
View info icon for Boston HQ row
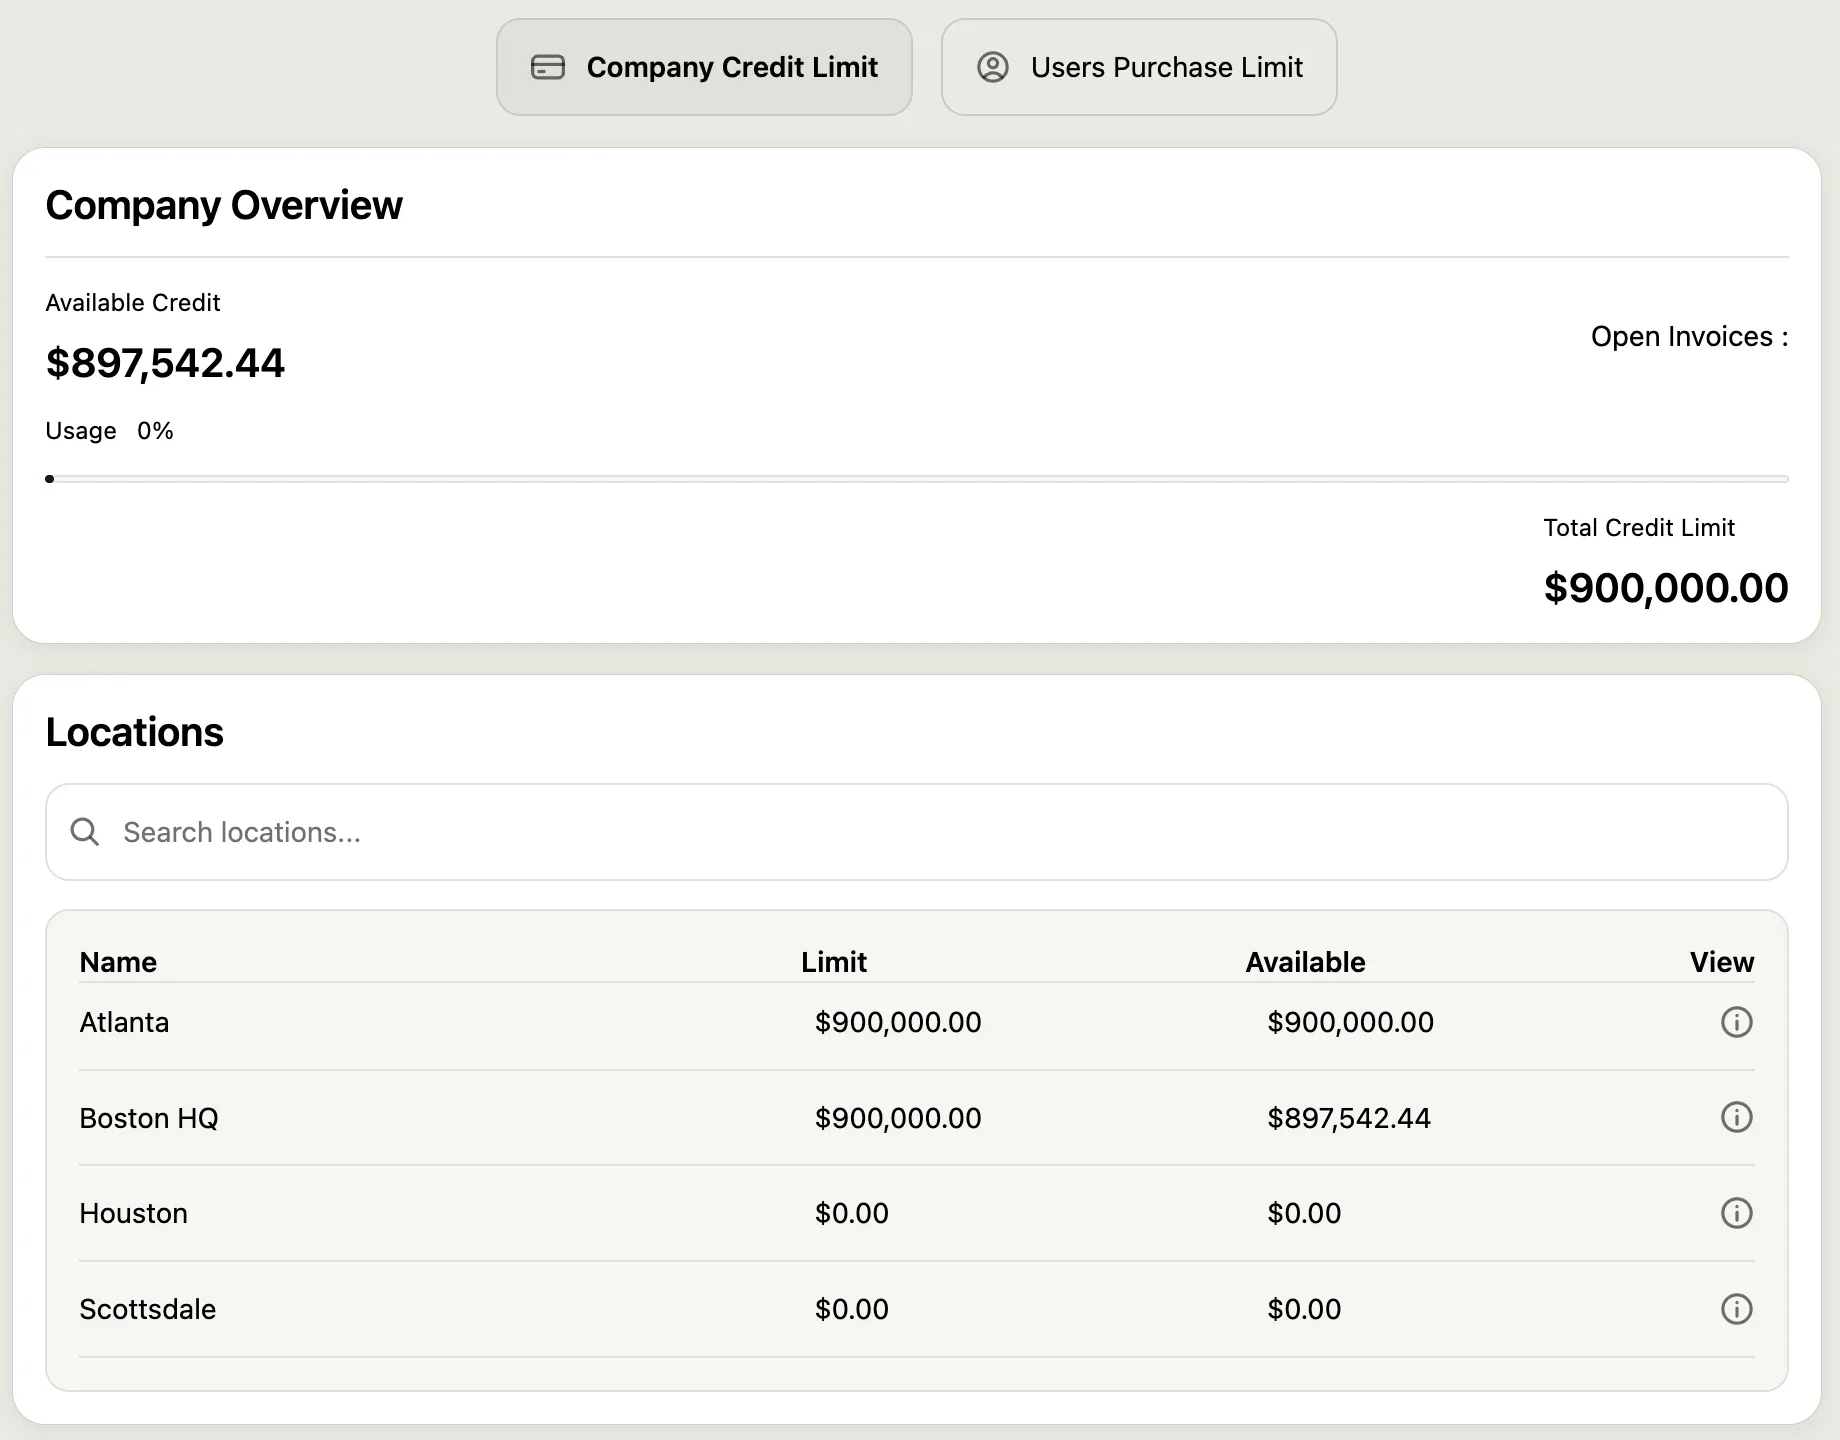[x=1736, y=1117]
